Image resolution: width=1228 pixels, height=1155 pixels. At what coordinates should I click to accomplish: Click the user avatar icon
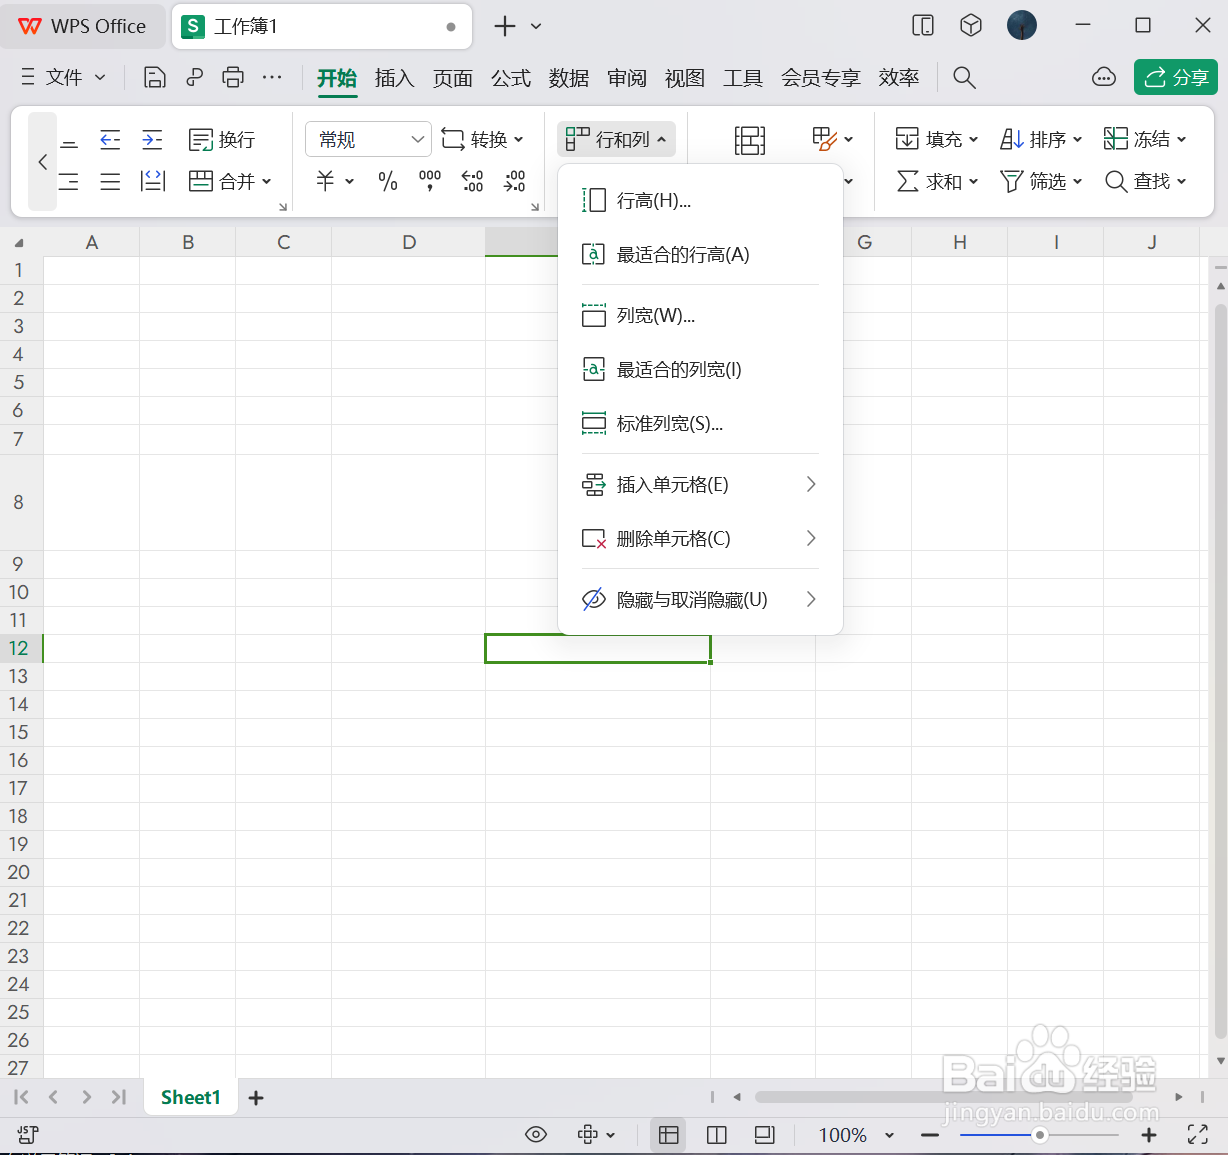pos(1022,25)
